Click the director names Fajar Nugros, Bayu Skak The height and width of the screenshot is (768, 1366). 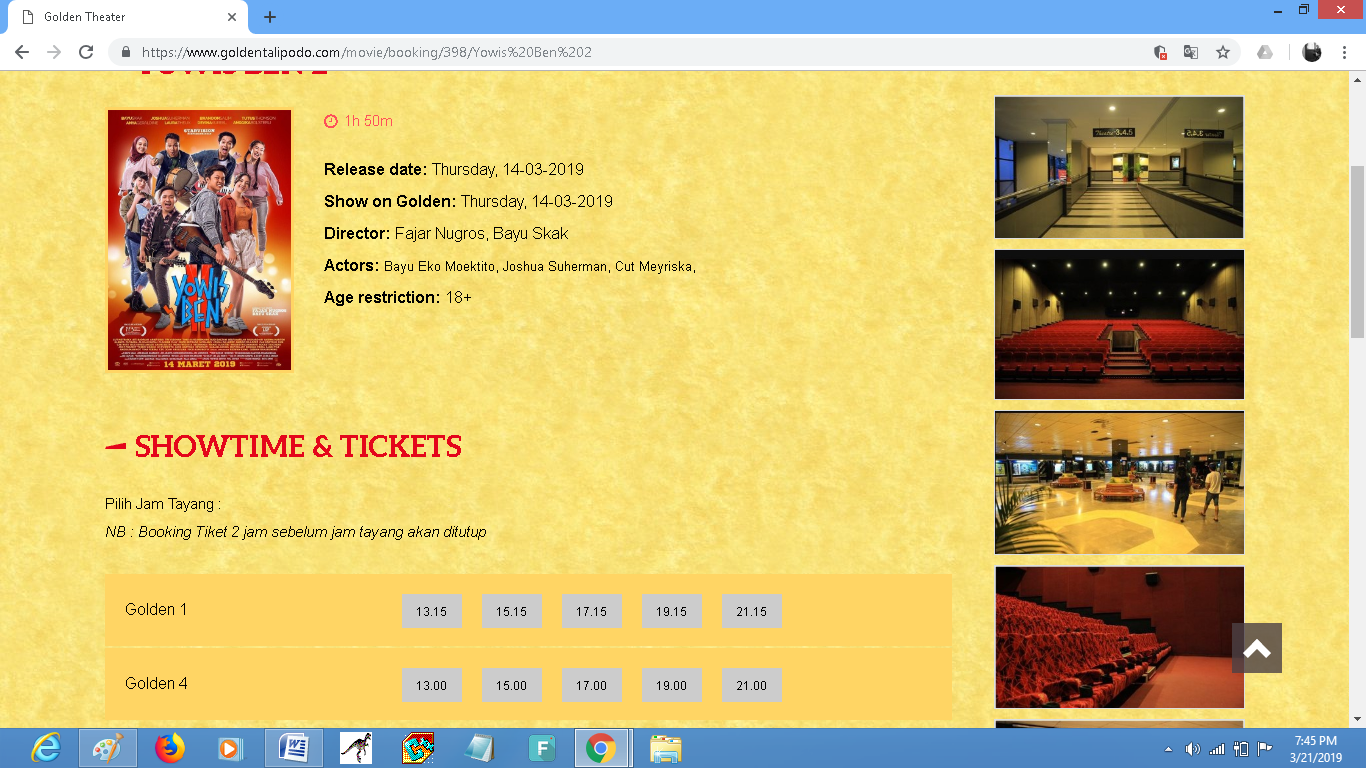(x=481, y=233)
